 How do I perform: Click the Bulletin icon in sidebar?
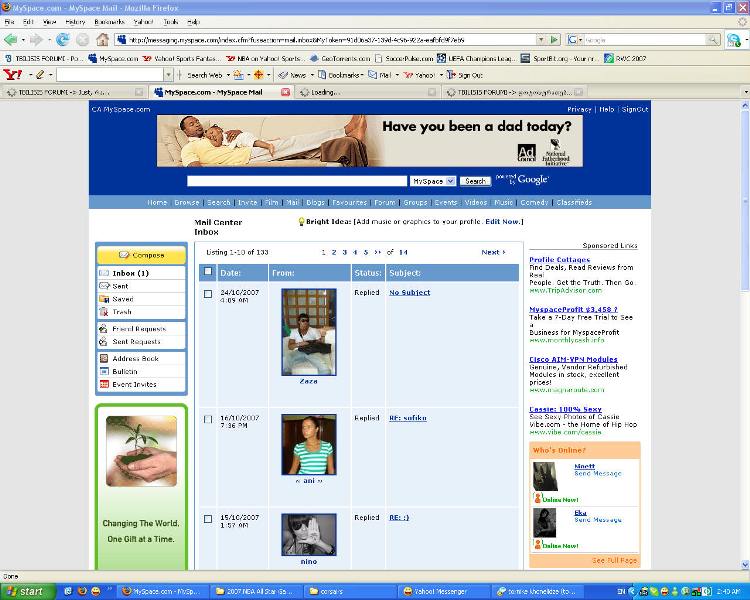click(104, 371)
